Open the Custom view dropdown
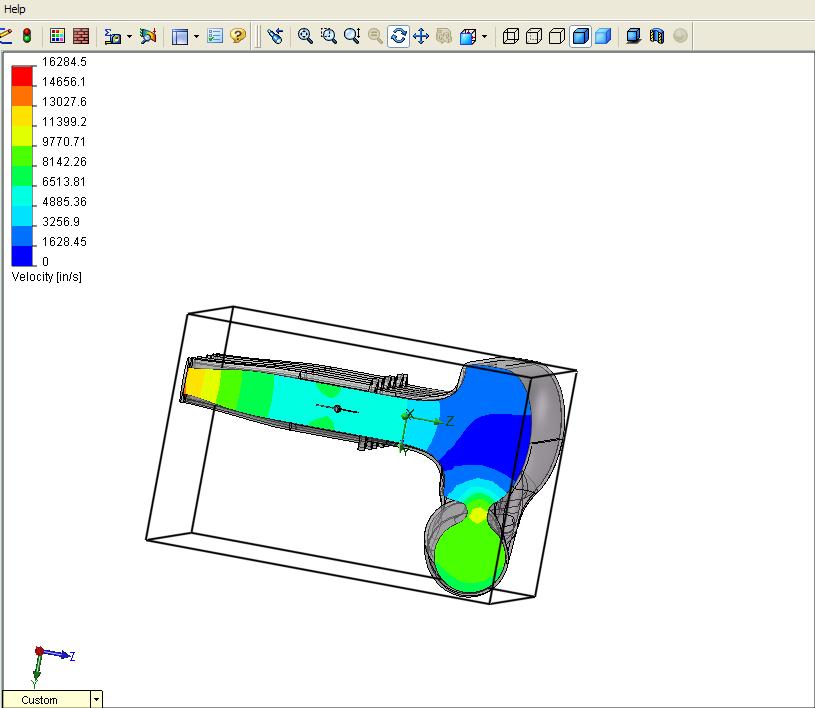 pos(96,699)
